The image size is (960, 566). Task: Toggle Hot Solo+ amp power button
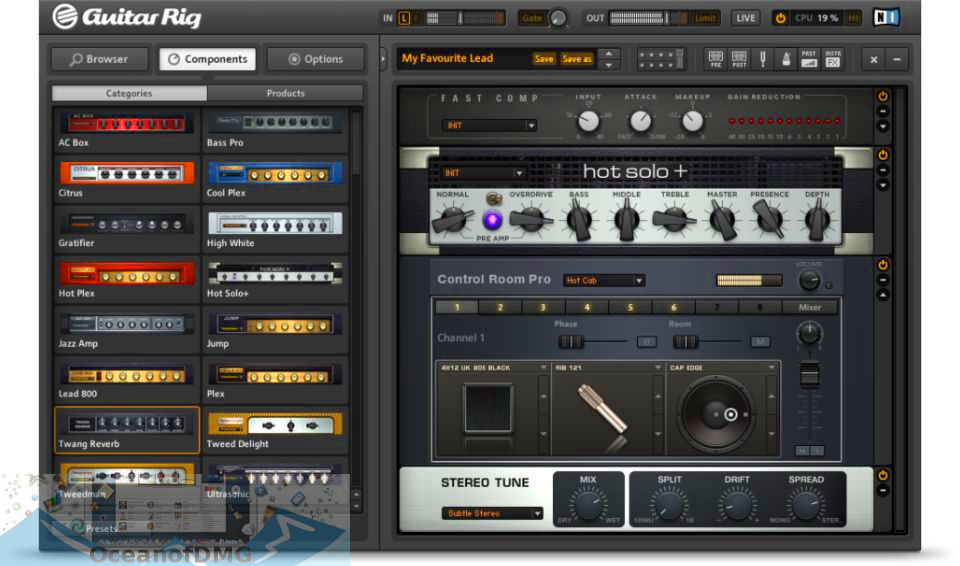click(883, 155)
